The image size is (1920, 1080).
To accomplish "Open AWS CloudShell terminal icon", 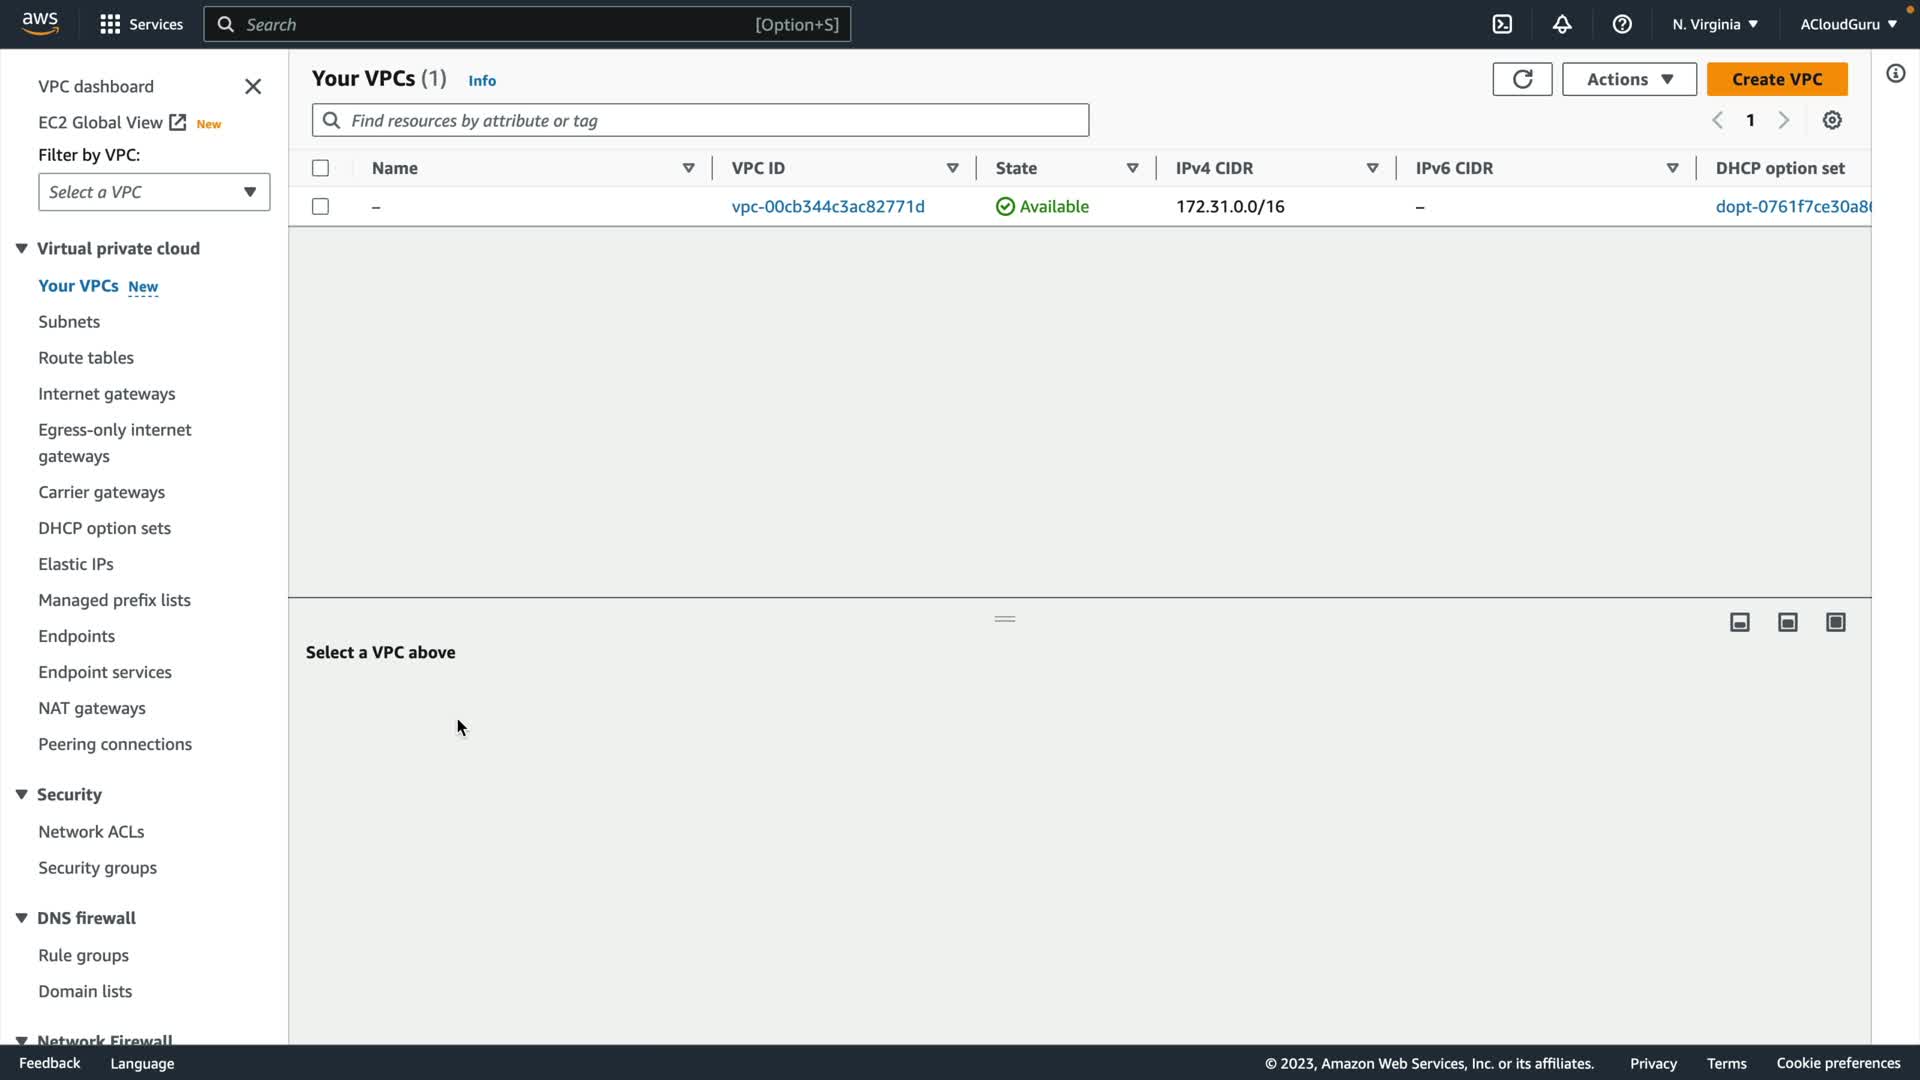I will point(1502,24).
